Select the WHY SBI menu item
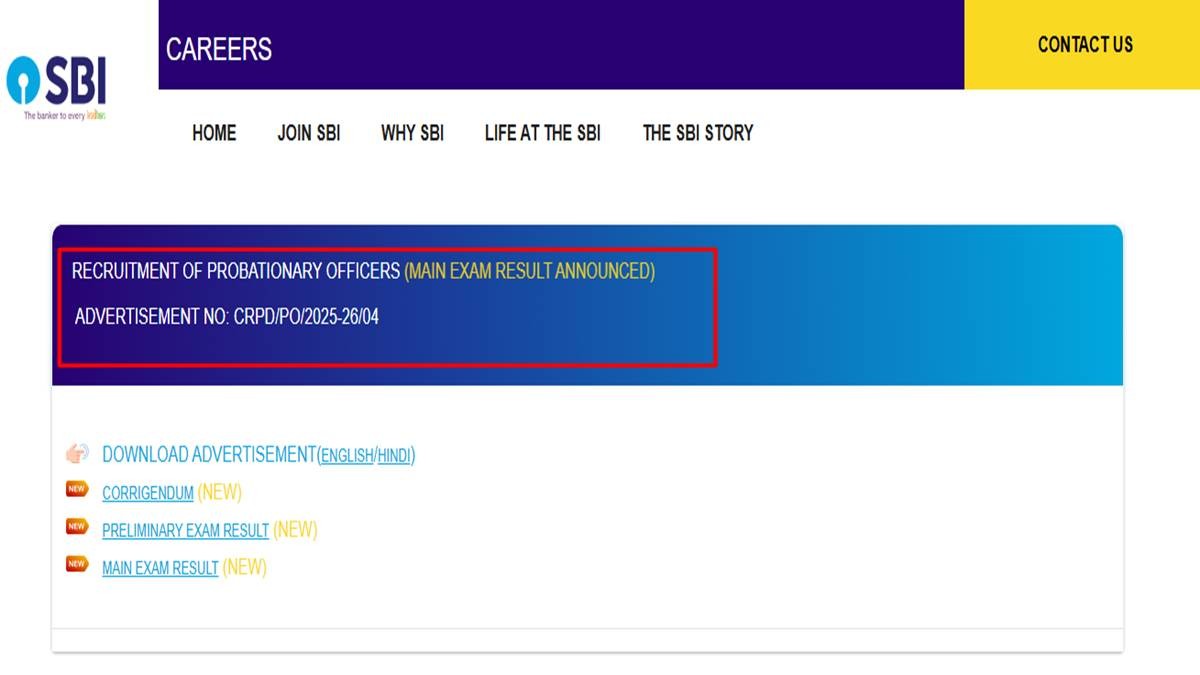The width and height of the screenshot is (1200, 675). pyautogui.click(x=412, y=133)
